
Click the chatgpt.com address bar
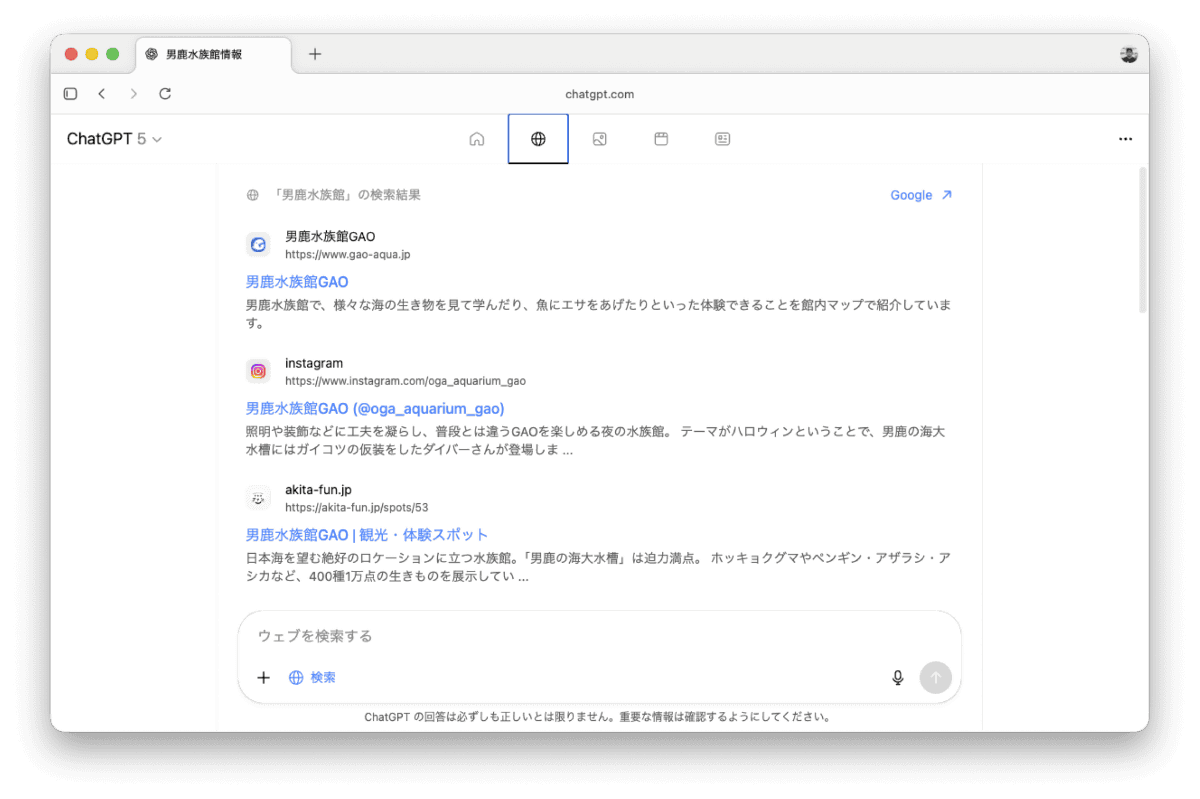point(600,94)
